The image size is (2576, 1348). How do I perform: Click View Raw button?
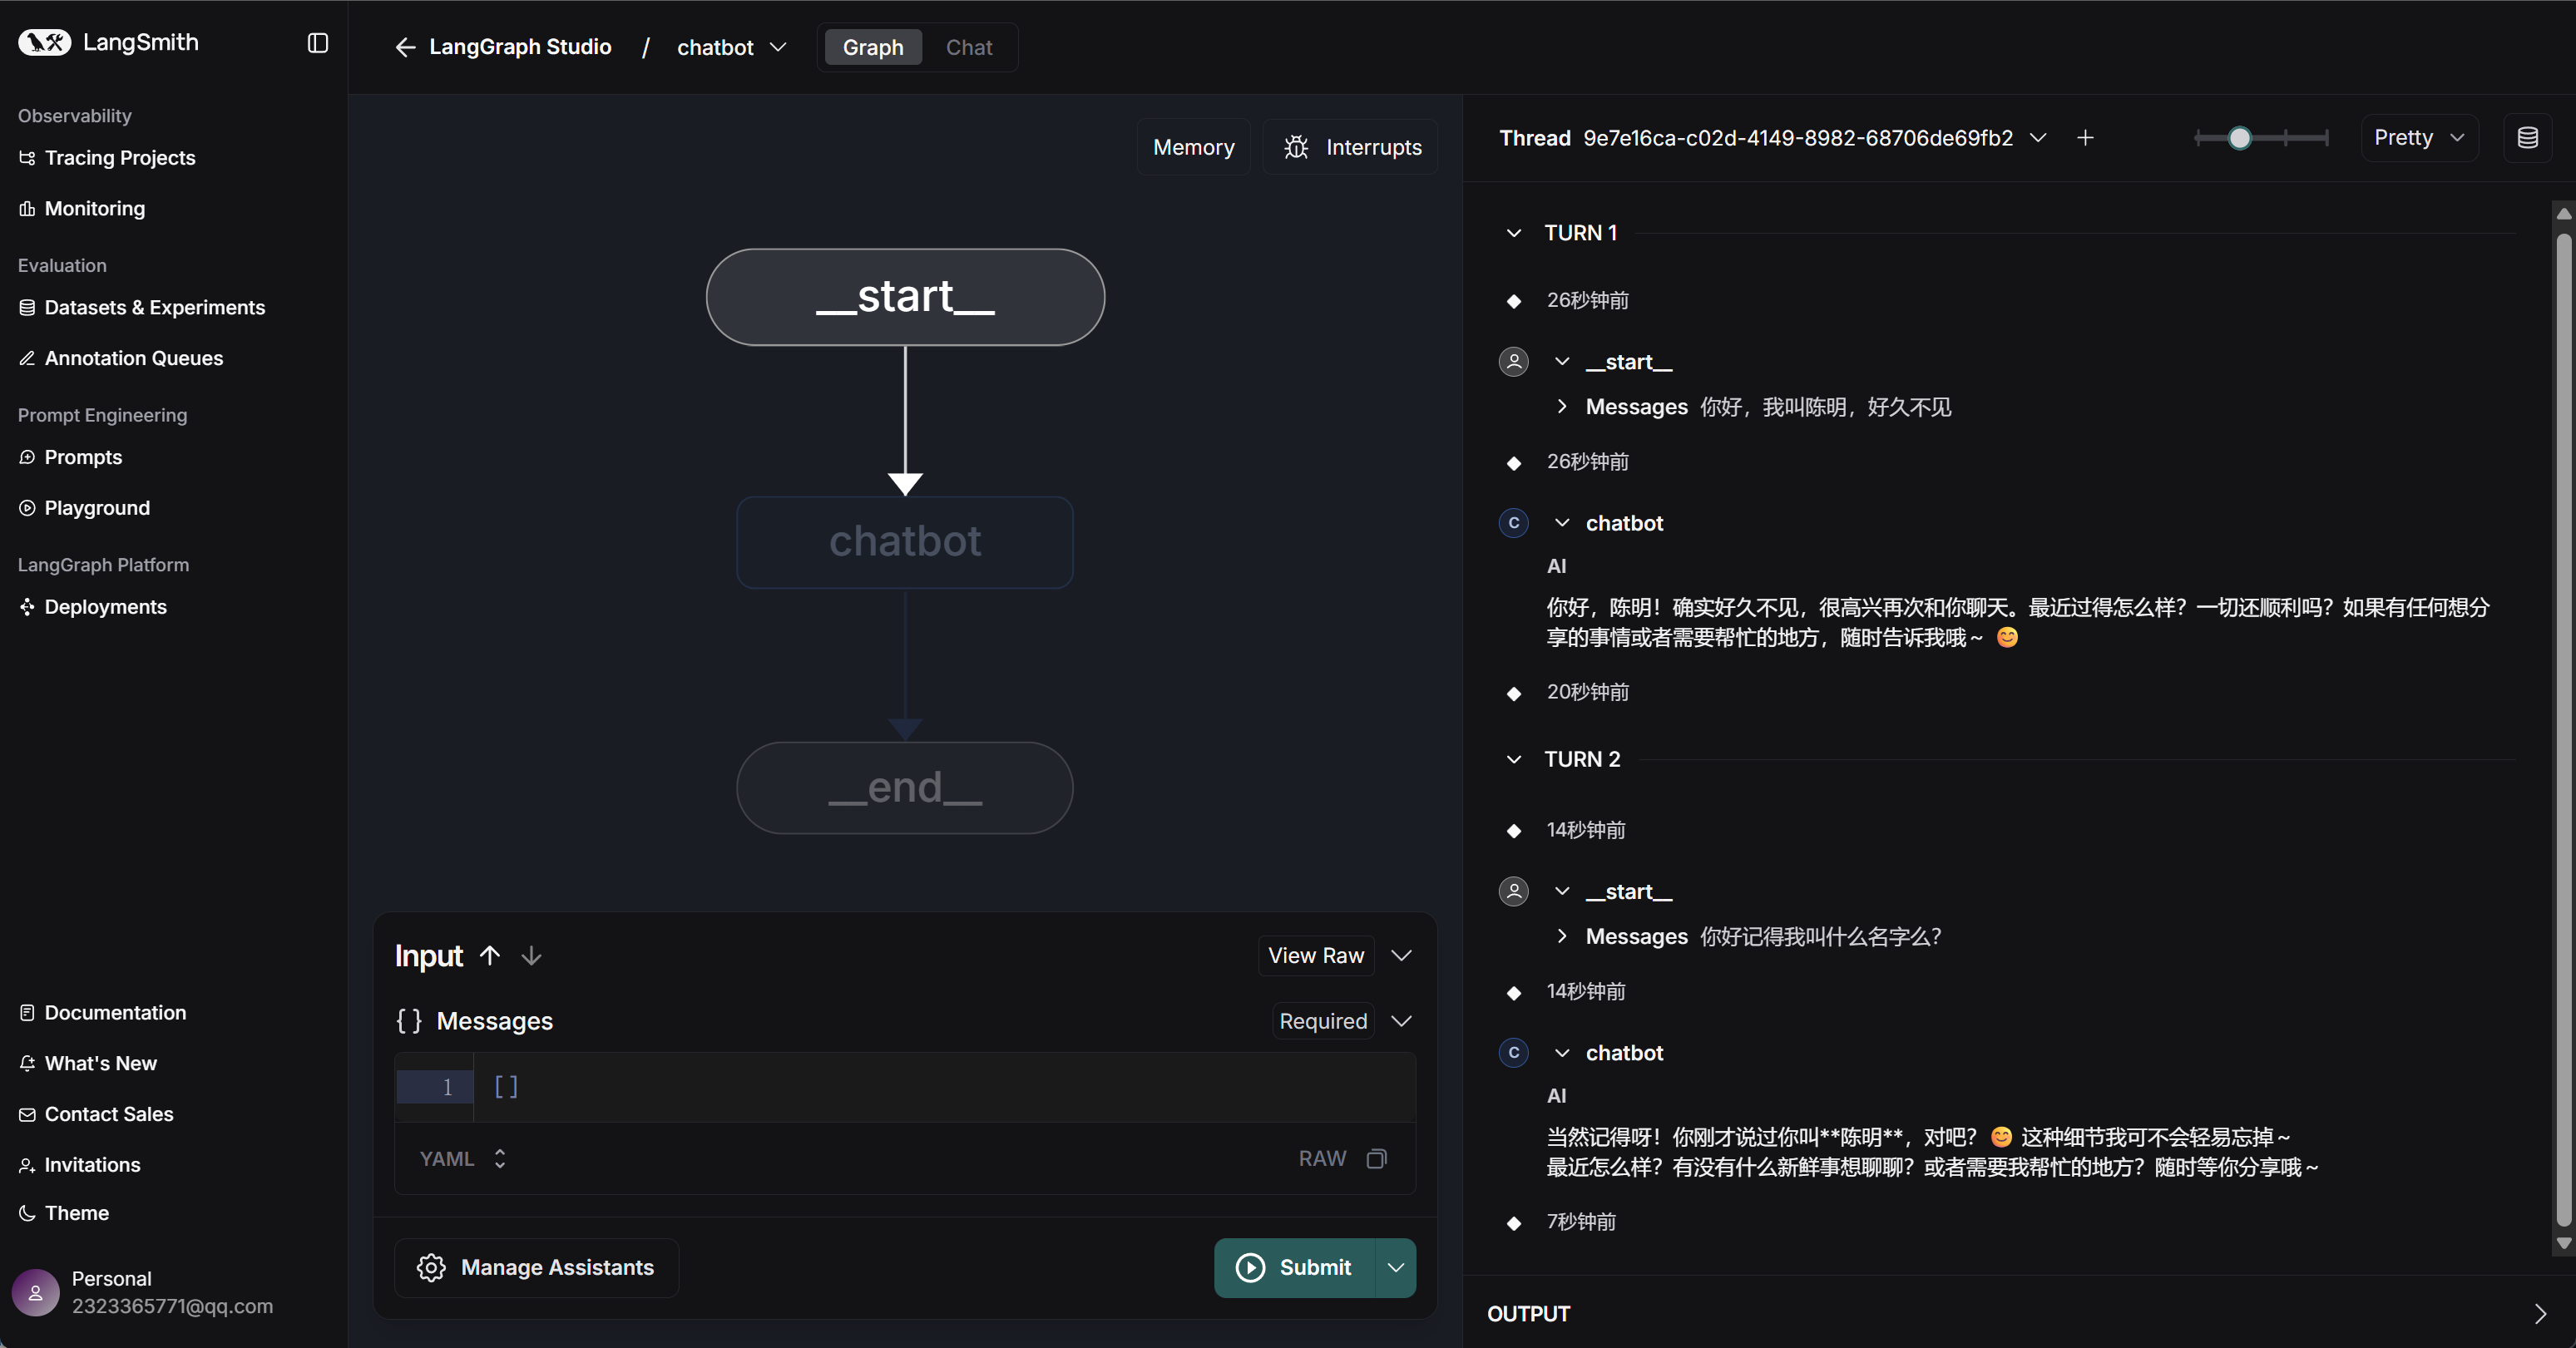[1315, 955]
